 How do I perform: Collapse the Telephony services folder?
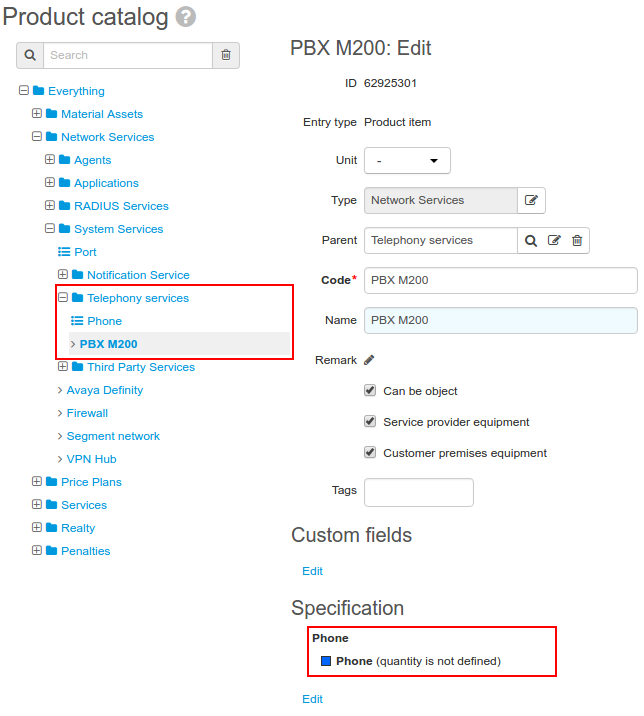click(x=63, y=297)
